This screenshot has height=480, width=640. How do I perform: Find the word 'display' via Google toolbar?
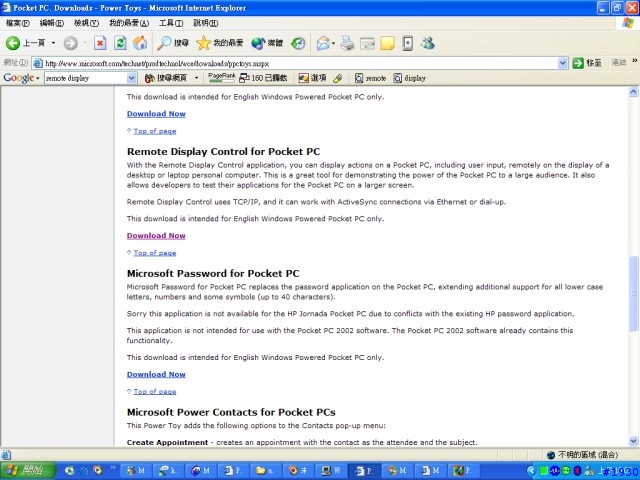(409, 78)
